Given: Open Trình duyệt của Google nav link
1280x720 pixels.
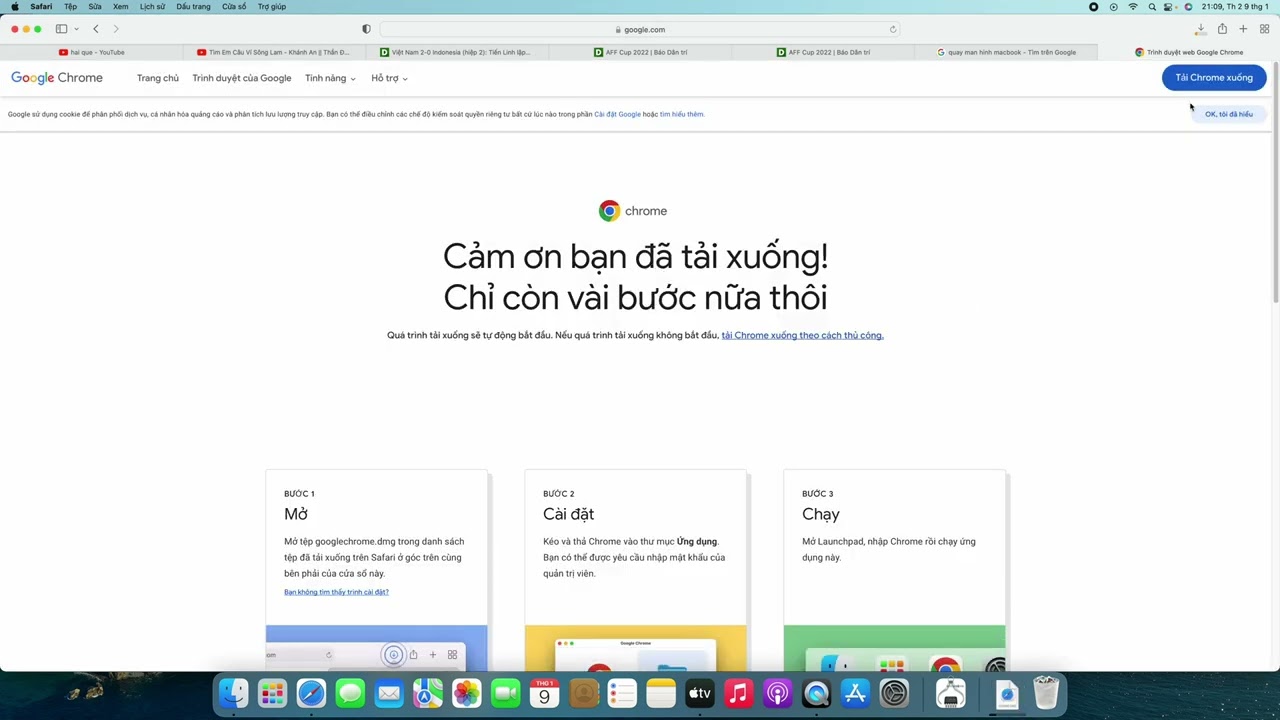Looking at the screenshot, I should point(242,78).
